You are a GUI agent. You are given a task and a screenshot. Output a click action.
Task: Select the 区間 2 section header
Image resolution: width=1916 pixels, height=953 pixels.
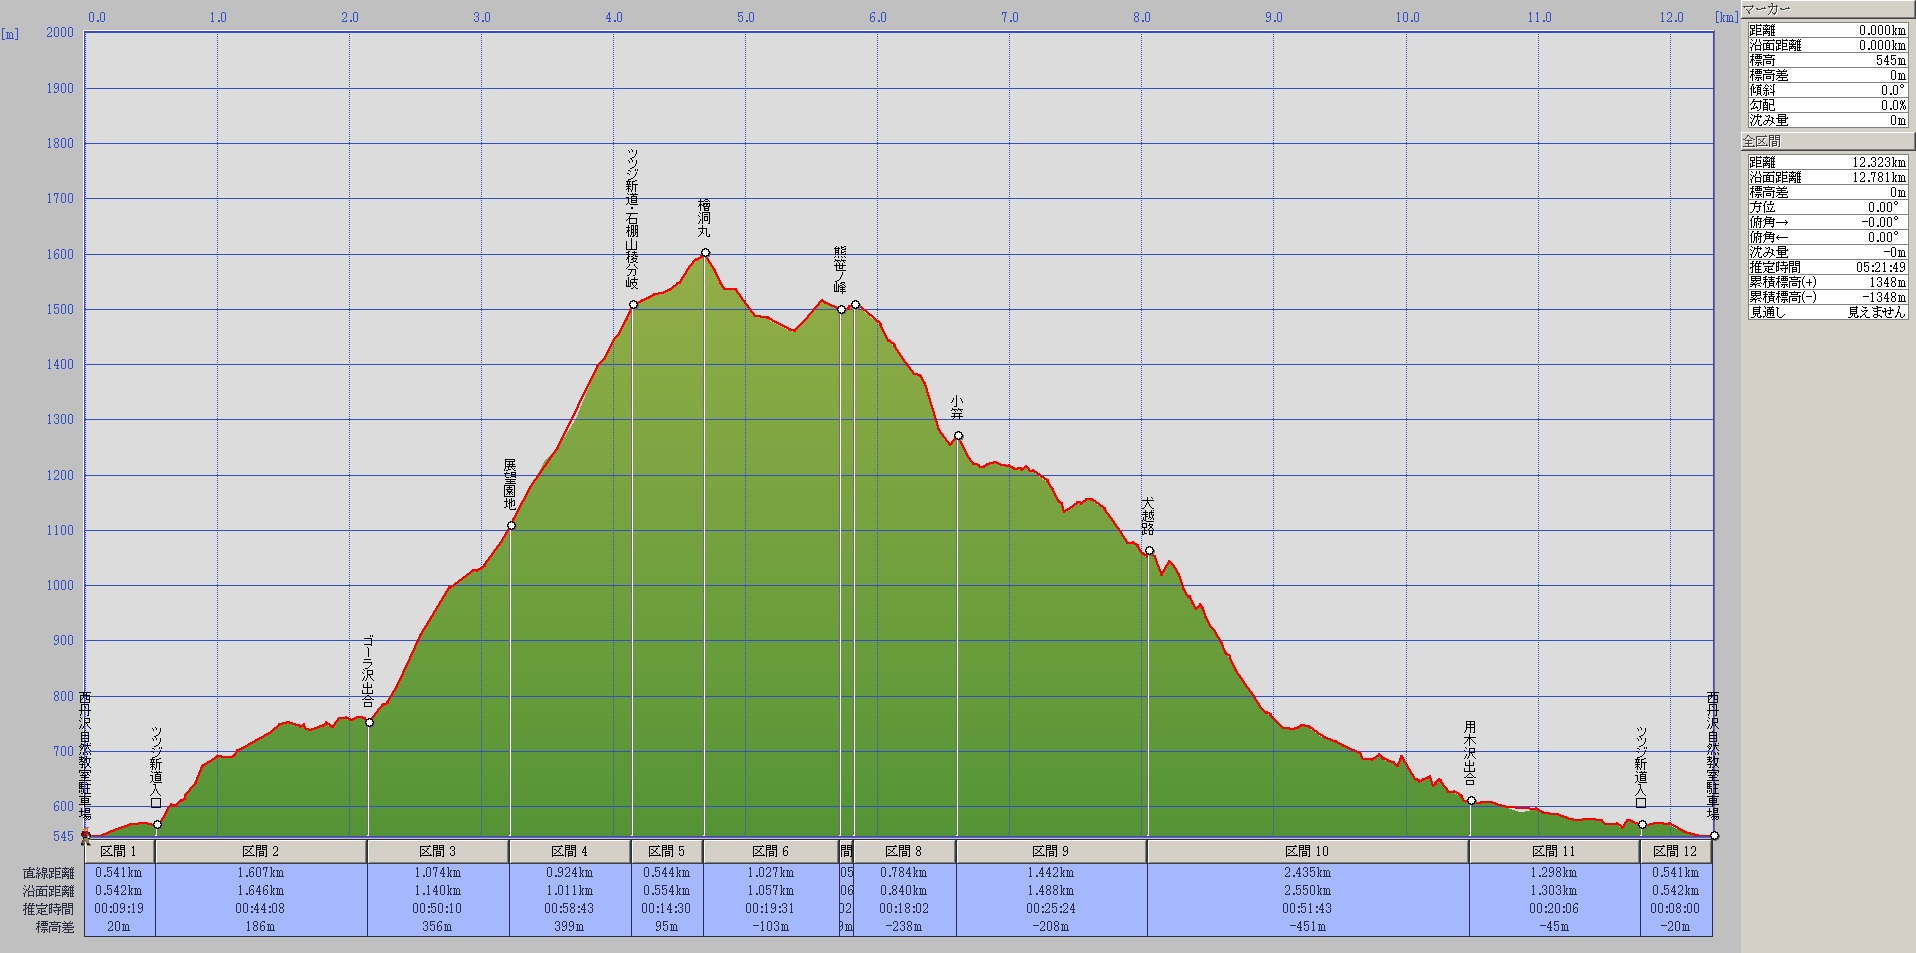click(261, 851)
